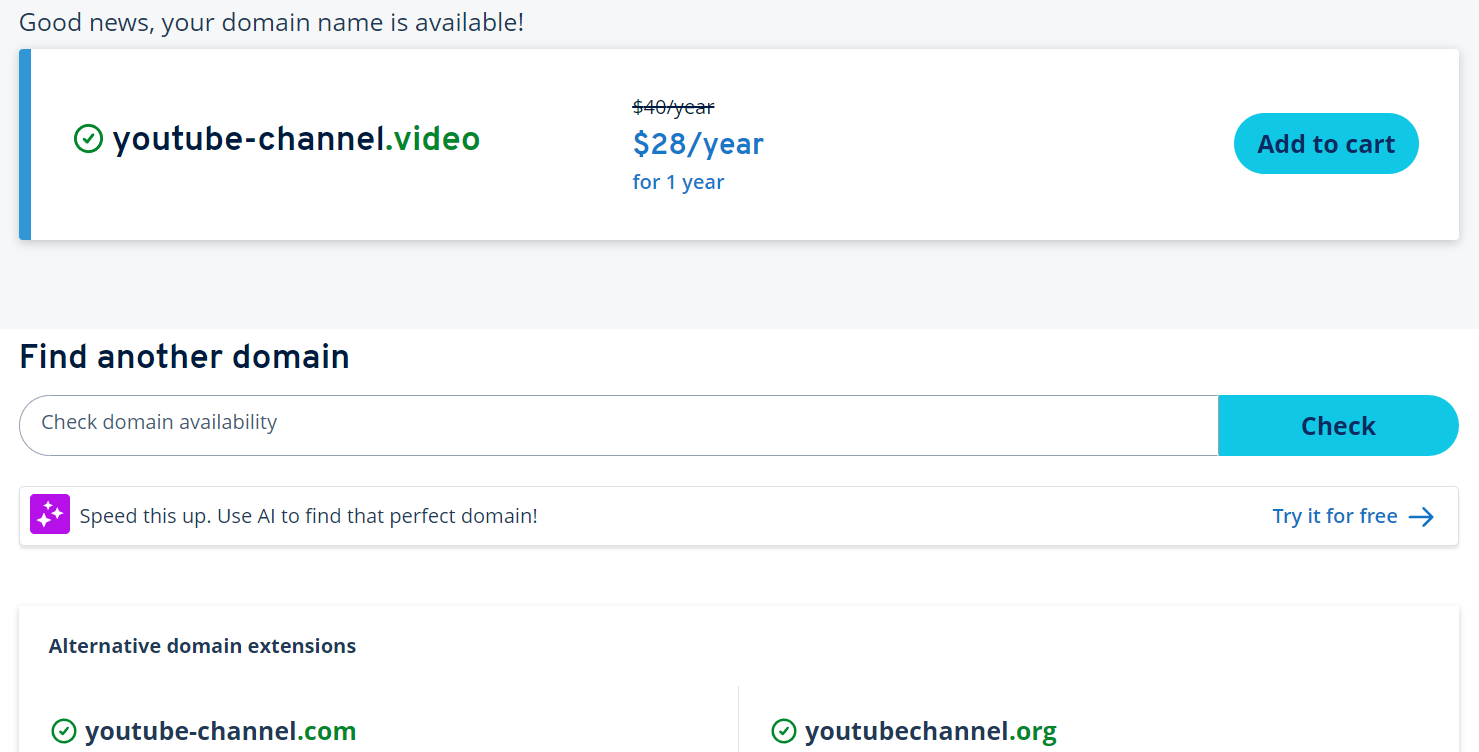Click the blue accent bar on domain card
1479x752 pixels.
[25, 144]
